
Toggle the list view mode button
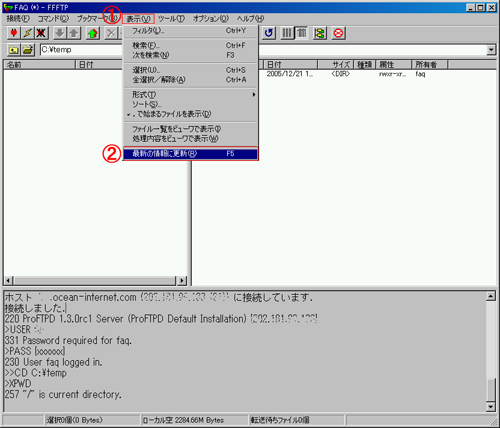(x=287, y=33)
